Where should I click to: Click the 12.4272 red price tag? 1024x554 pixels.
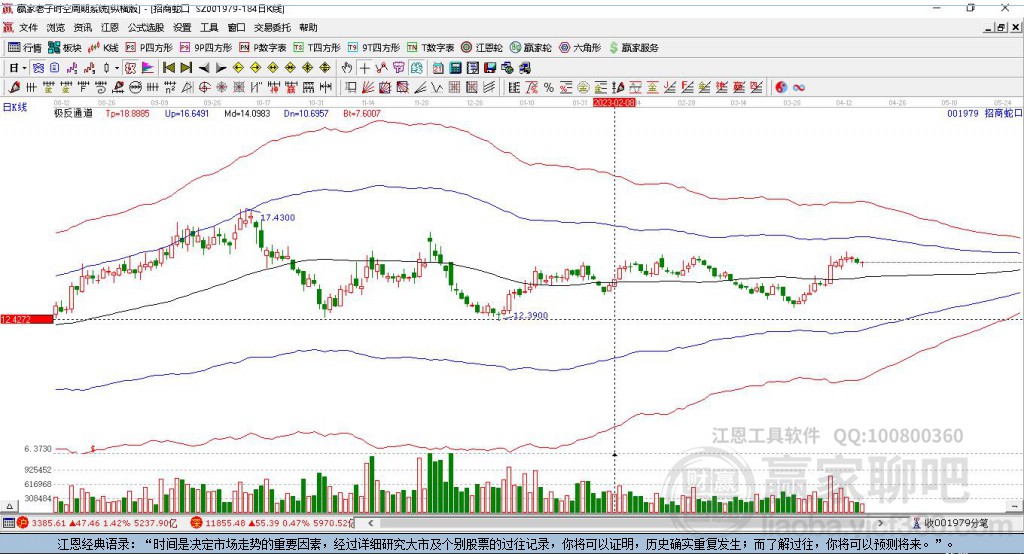pyautogui.click(x=26, y=319)
